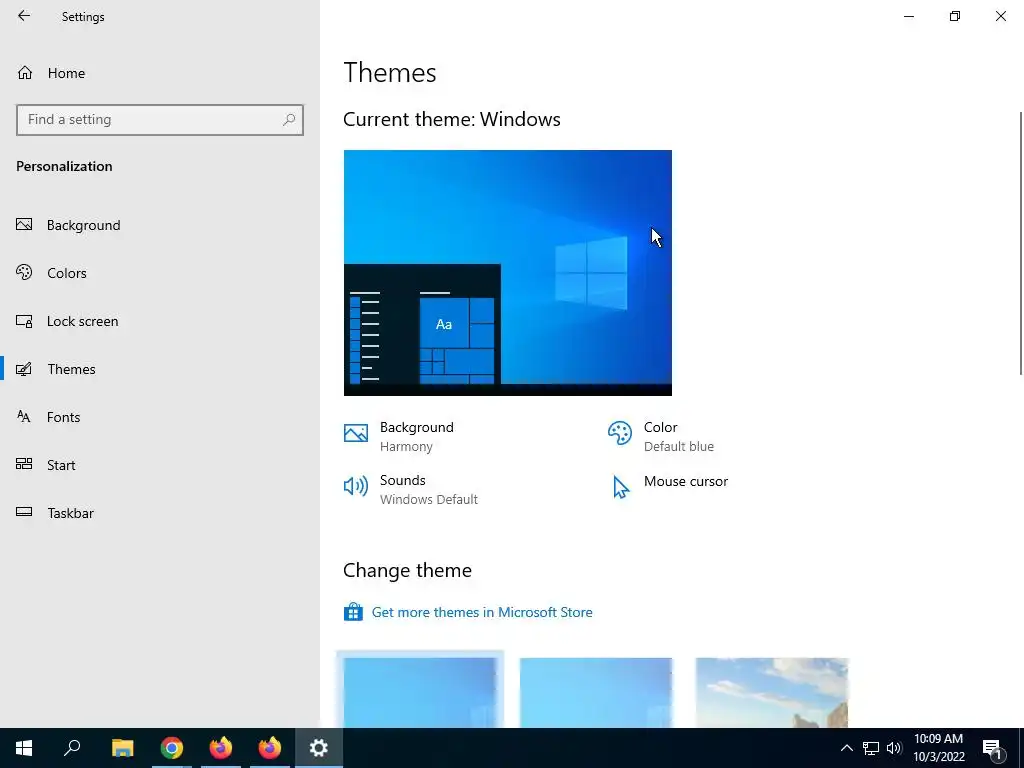Open the clock showing 10:09 AM
This screenshot has width=1024, height=768.
[938, 748]
